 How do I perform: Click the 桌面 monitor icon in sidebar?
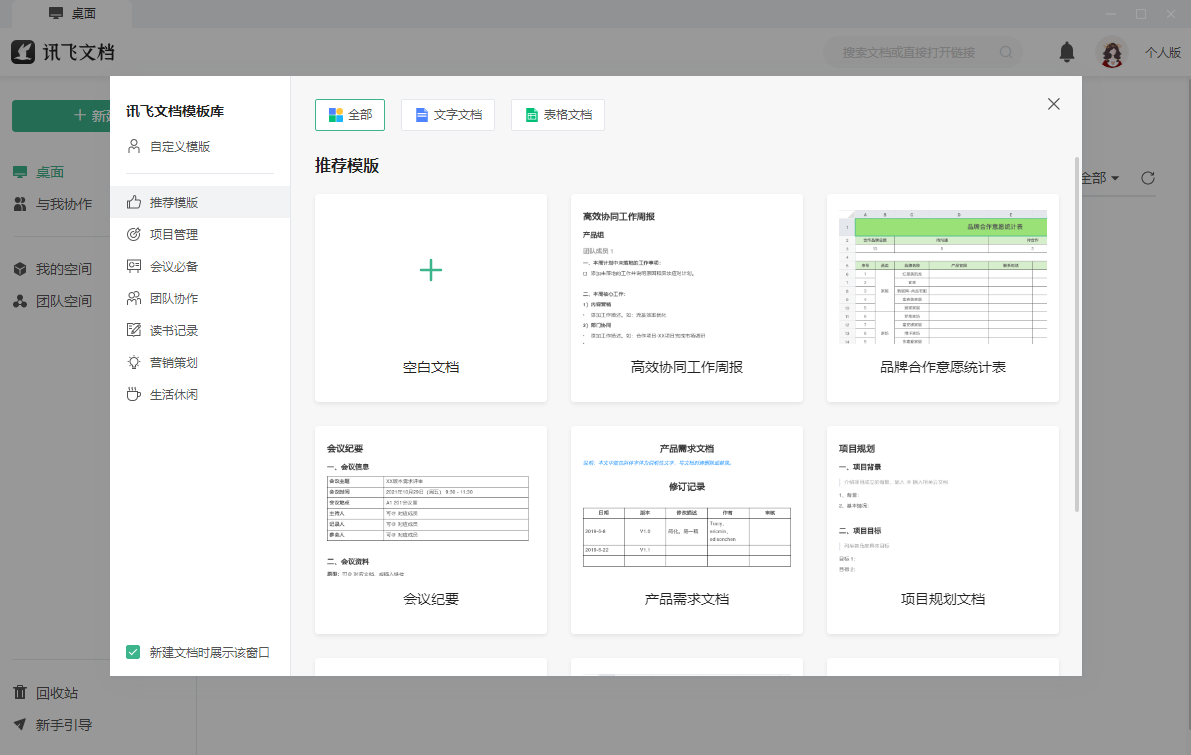[x=20, y=172]
